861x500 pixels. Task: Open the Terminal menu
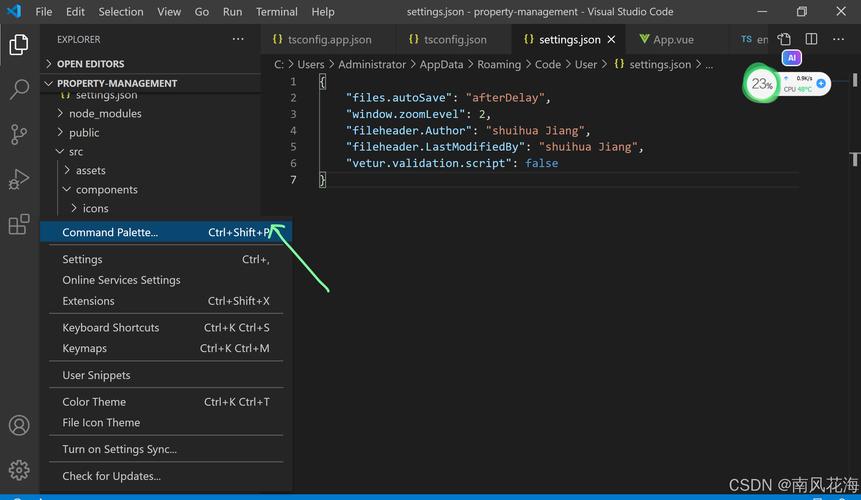pos(277,12)
